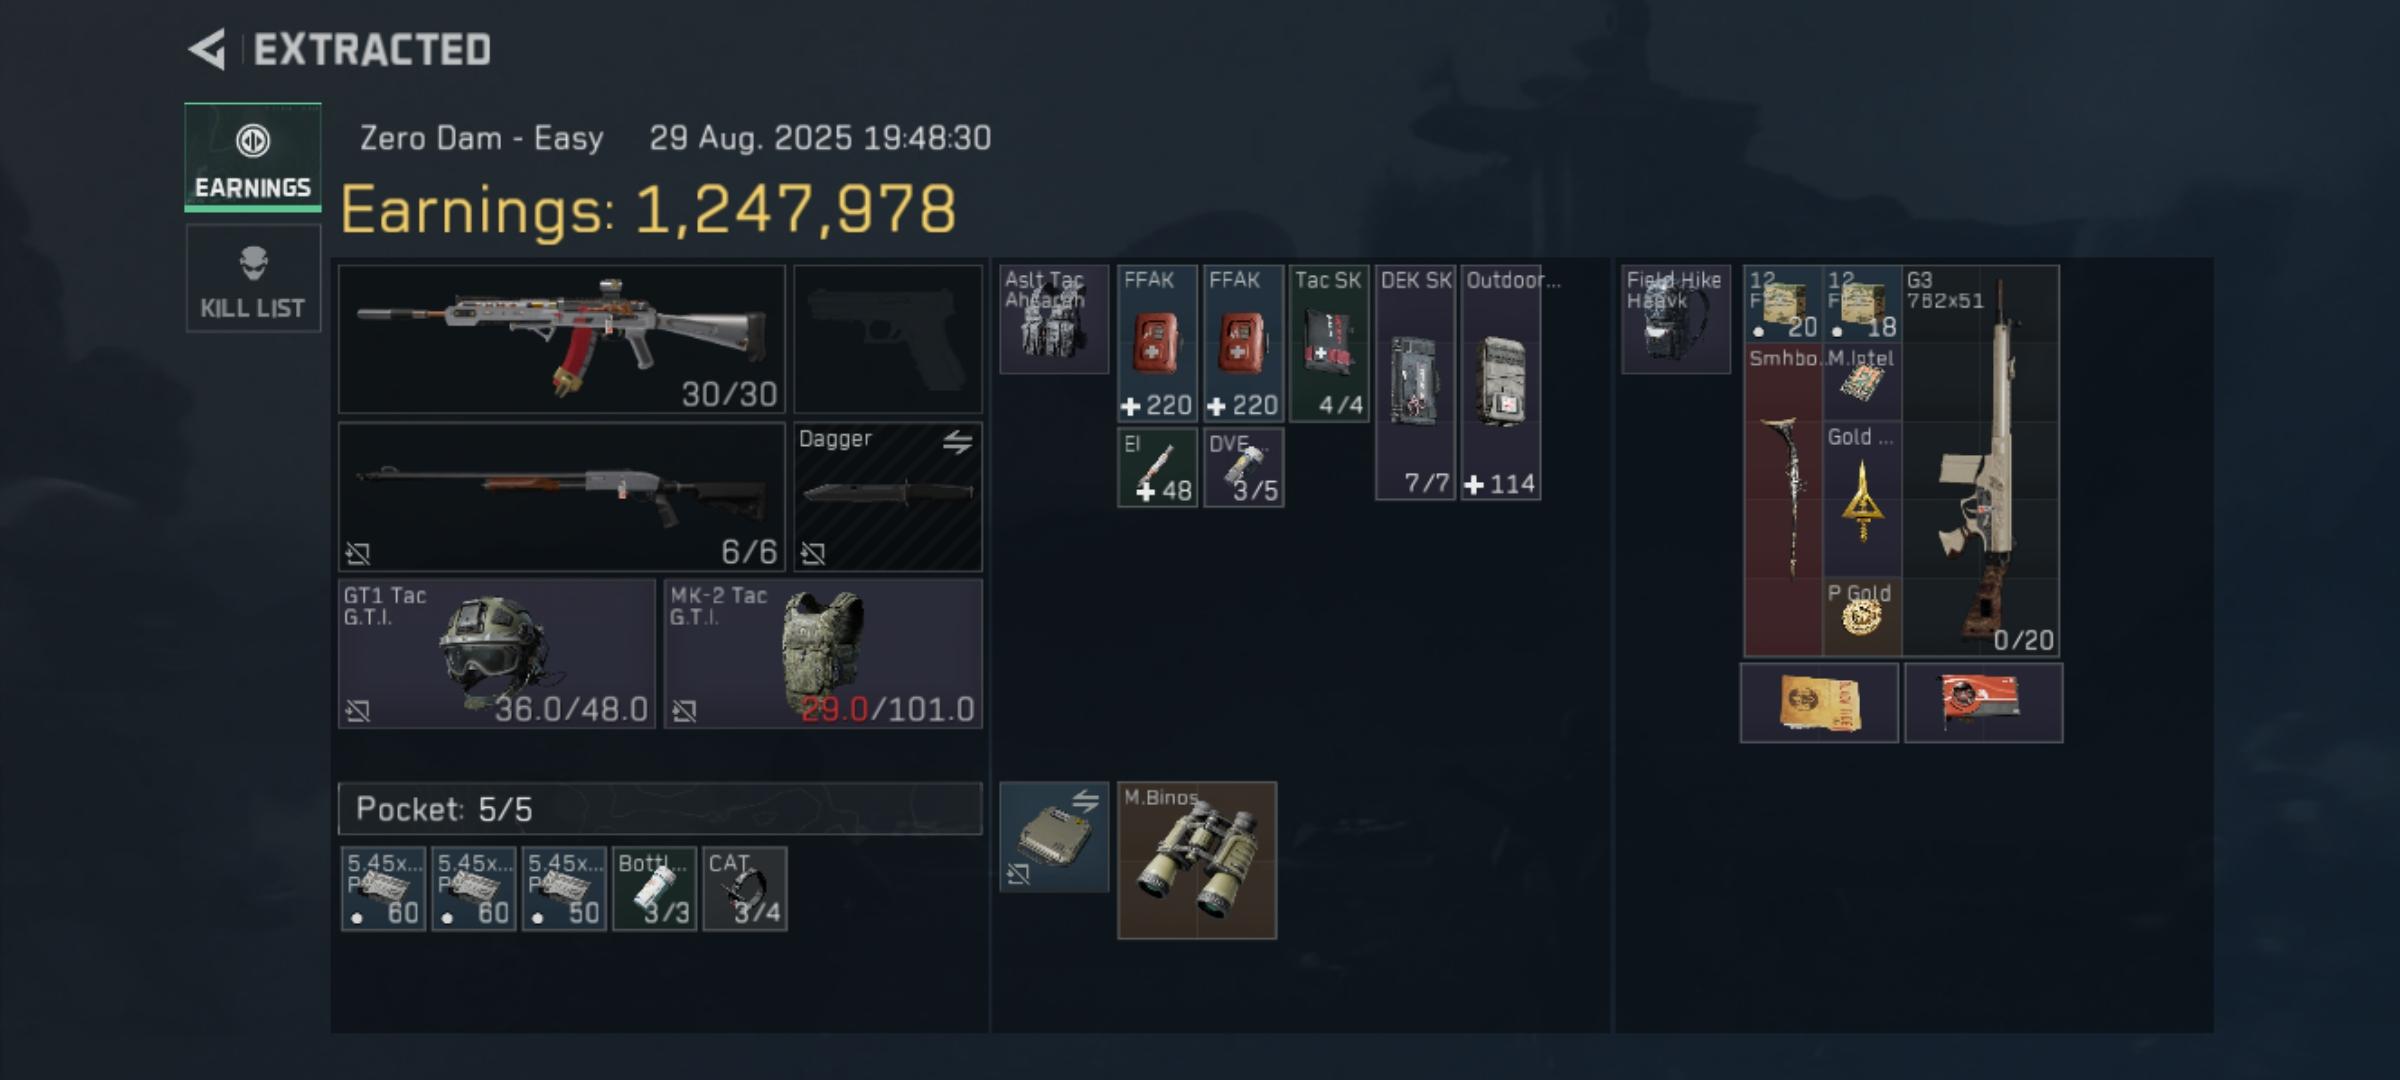The width and height of the screenshot is (2400, 1080).
Task: Toggle the swap arrows on the Dagger slot
Action: click(x=957, y=441)
